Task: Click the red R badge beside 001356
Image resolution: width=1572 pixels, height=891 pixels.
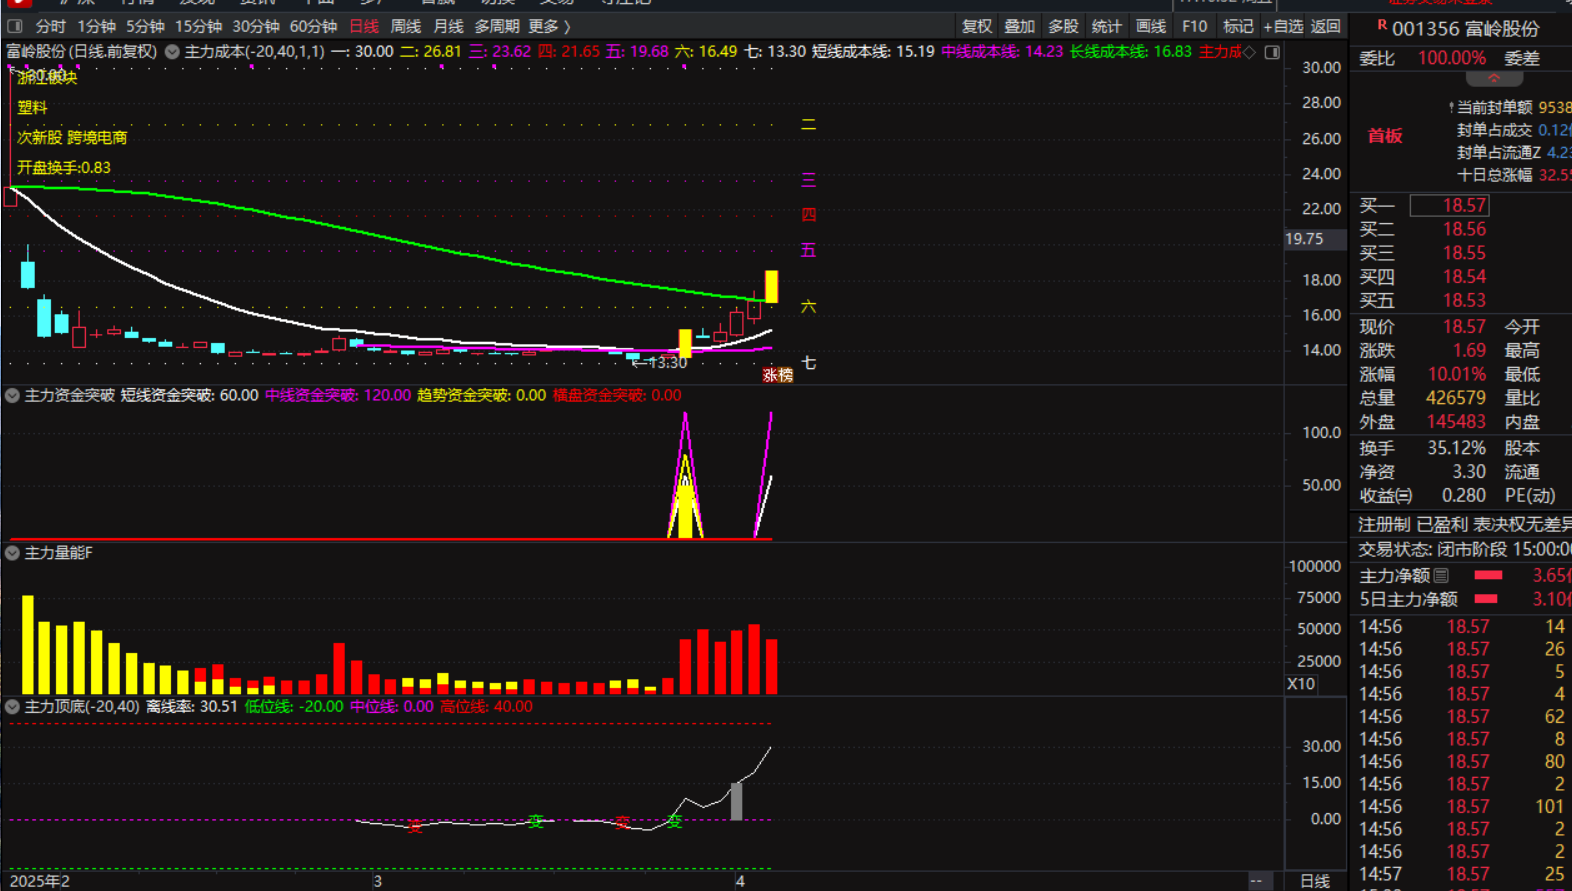Action: tap(1382, 26)
